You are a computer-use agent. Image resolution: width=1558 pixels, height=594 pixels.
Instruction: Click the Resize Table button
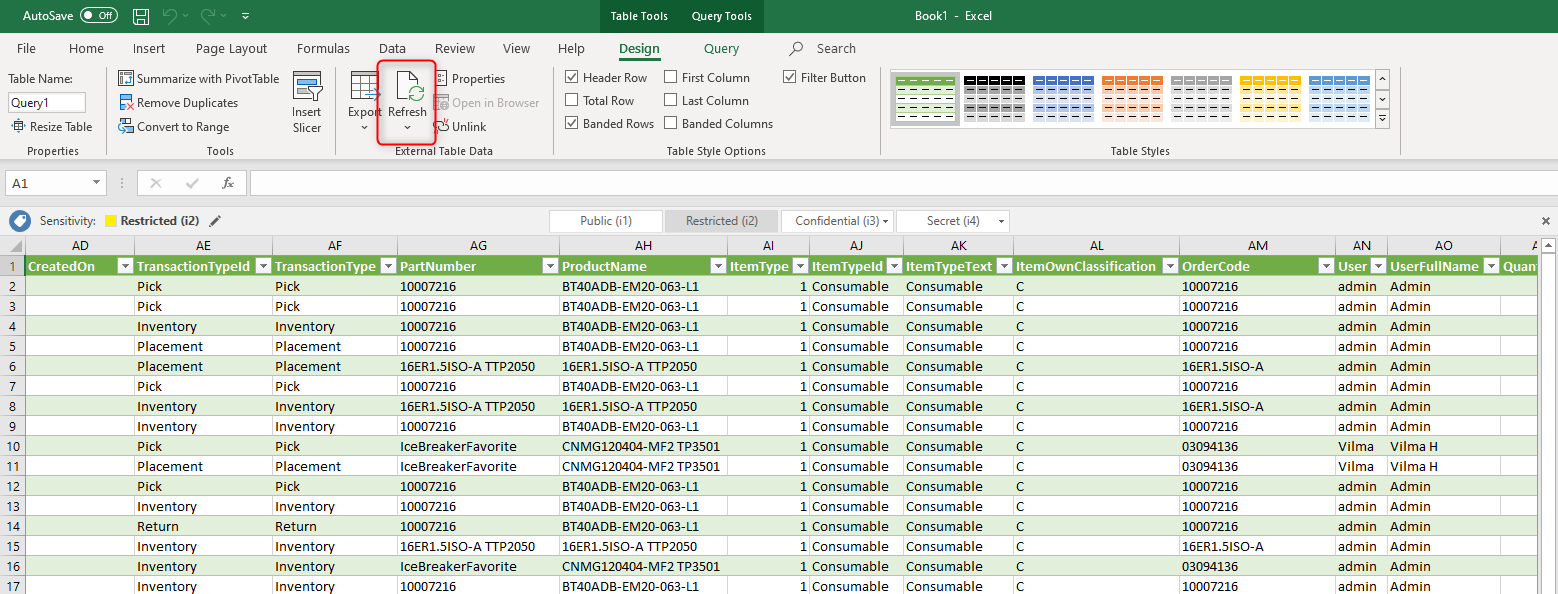click(x=51, y=126)
